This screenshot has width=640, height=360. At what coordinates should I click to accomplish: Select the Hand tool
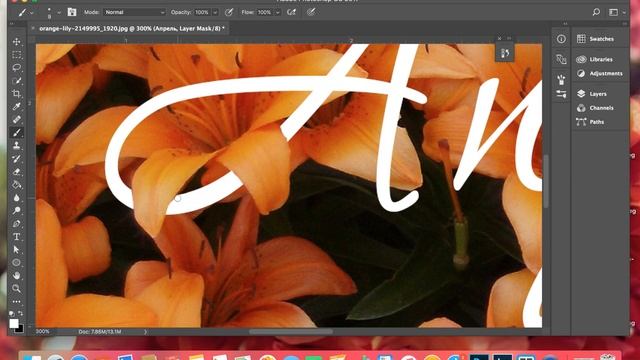pyautogui.click(x=16, y=276)
